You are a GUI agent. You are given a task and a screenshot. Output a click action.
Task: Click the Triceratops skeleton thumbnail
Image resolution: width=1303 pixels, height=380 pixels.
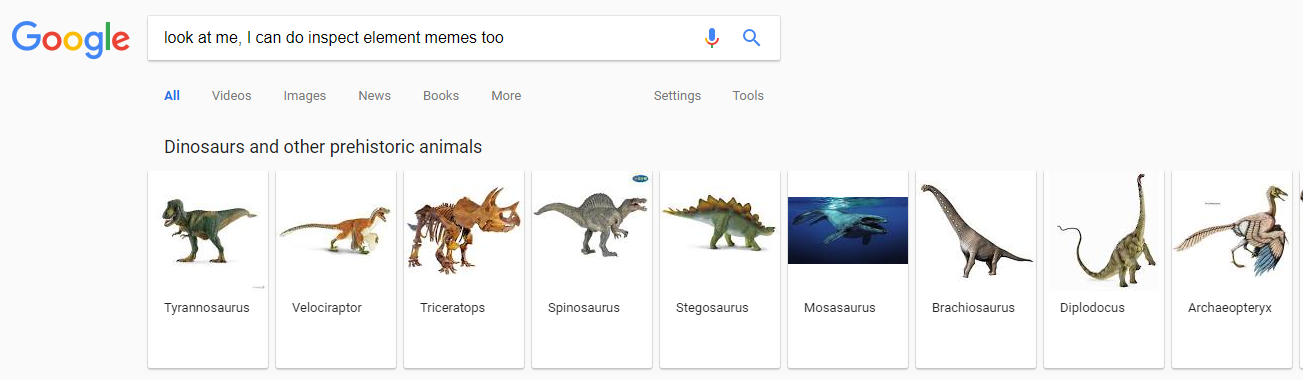pyautogui.click(x=464, y=230)
